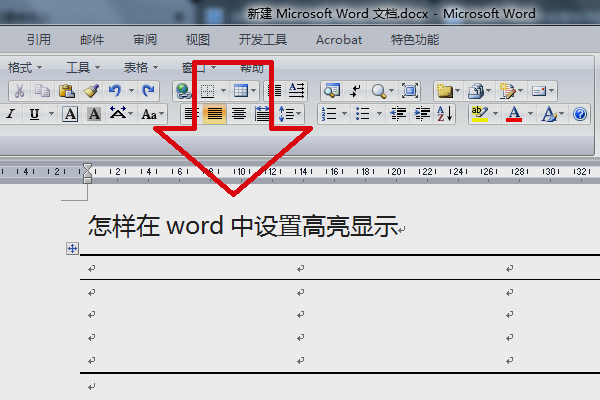The width and height of the screenshot is (600, 400).
Task: Apply the yellow text highlight color
Action: (x=479, y=114)
